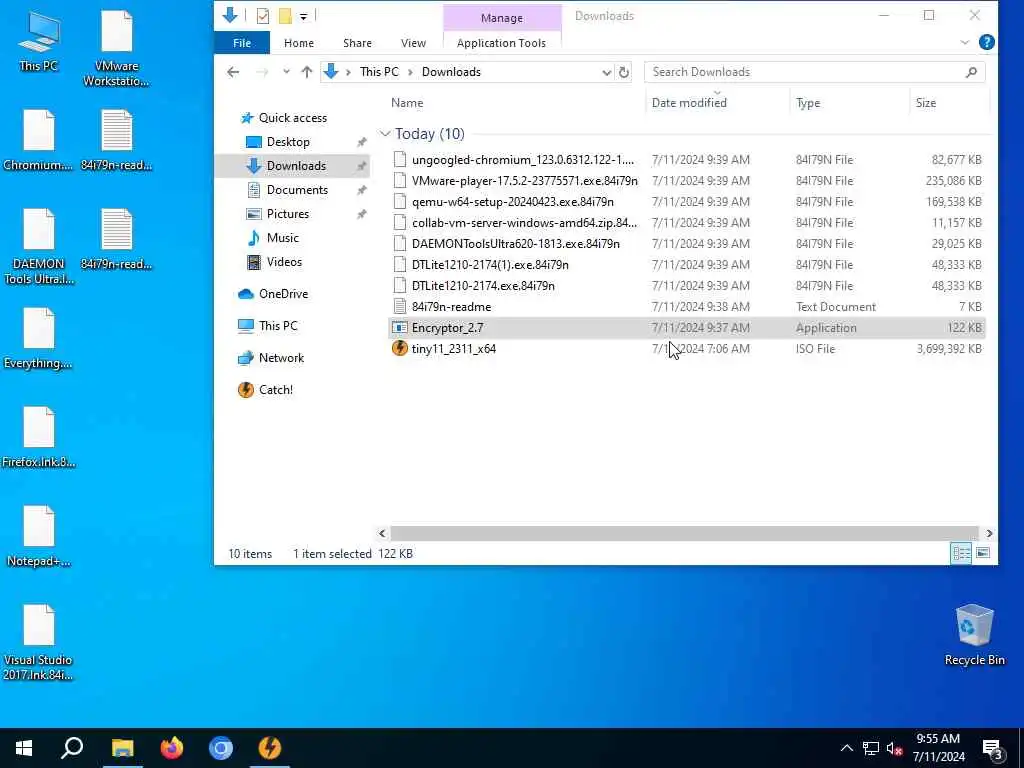The width and height of the screenshot is (1024, 768).
Task: Open Explorer help question mark
Action: 987,42
